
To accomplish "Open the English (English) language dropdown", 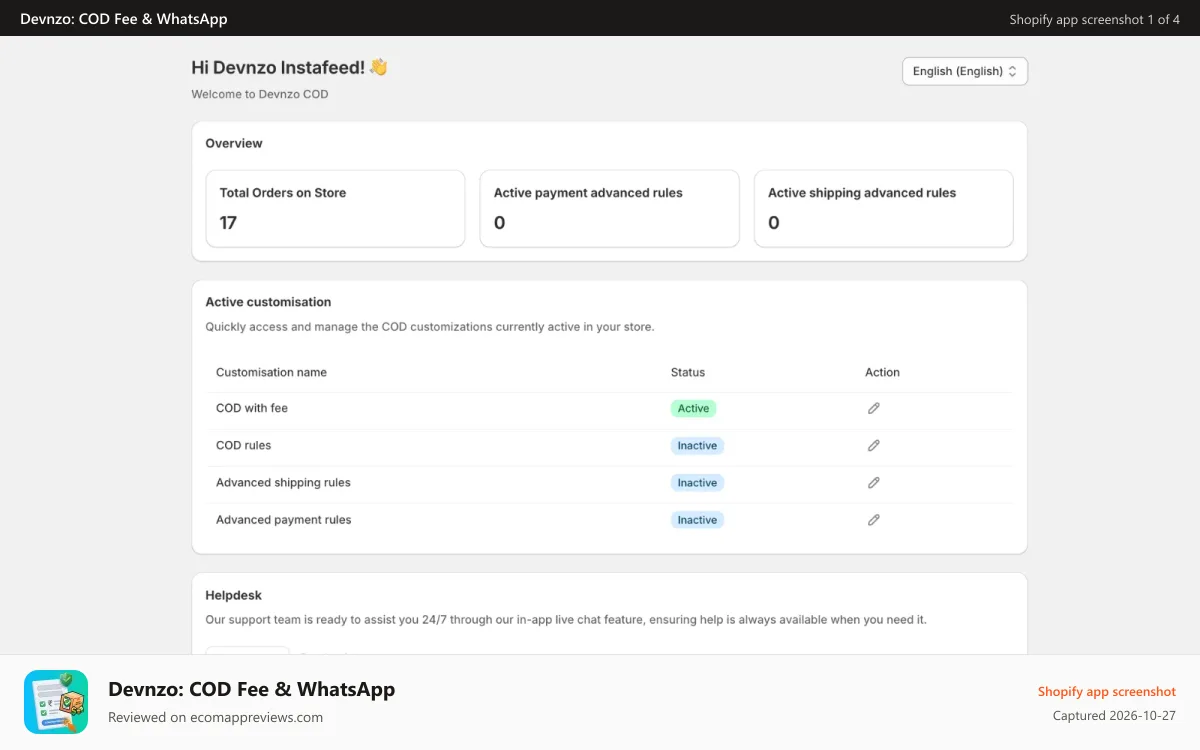I will pyautogui.click(x=965, y=71).
